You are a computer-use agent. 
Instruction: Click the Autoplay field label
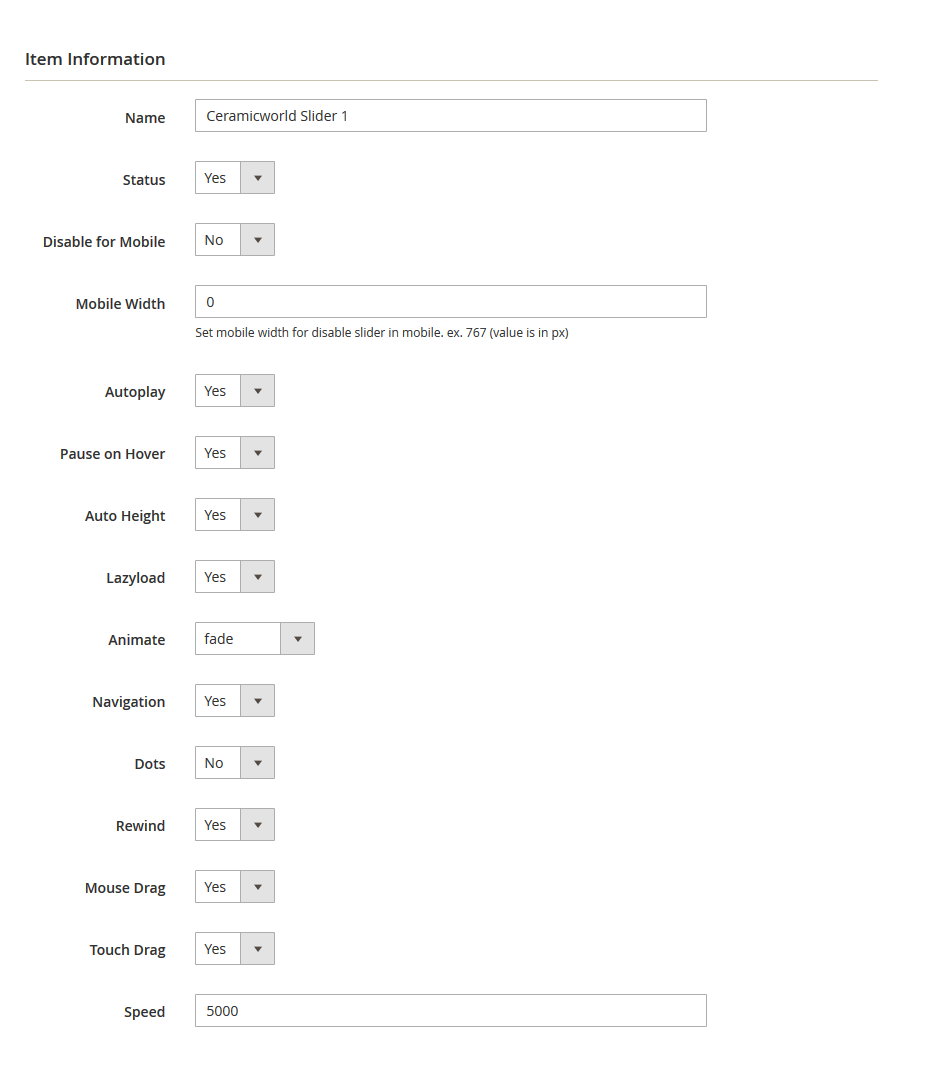[135, 392]
